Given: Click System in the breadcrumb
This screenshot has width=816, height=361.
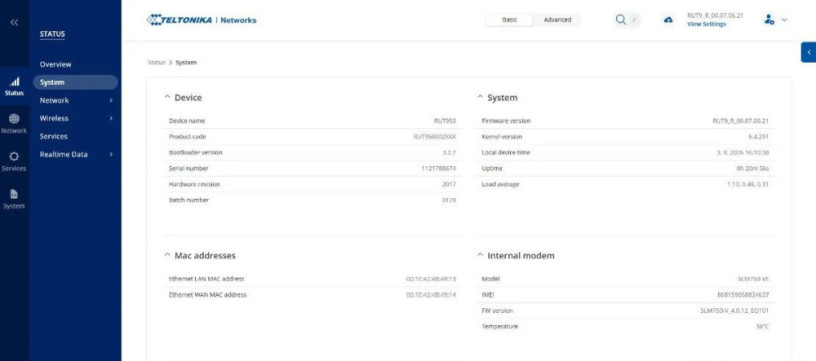Looking at the screenshot, I should click(x=186, y=62).
